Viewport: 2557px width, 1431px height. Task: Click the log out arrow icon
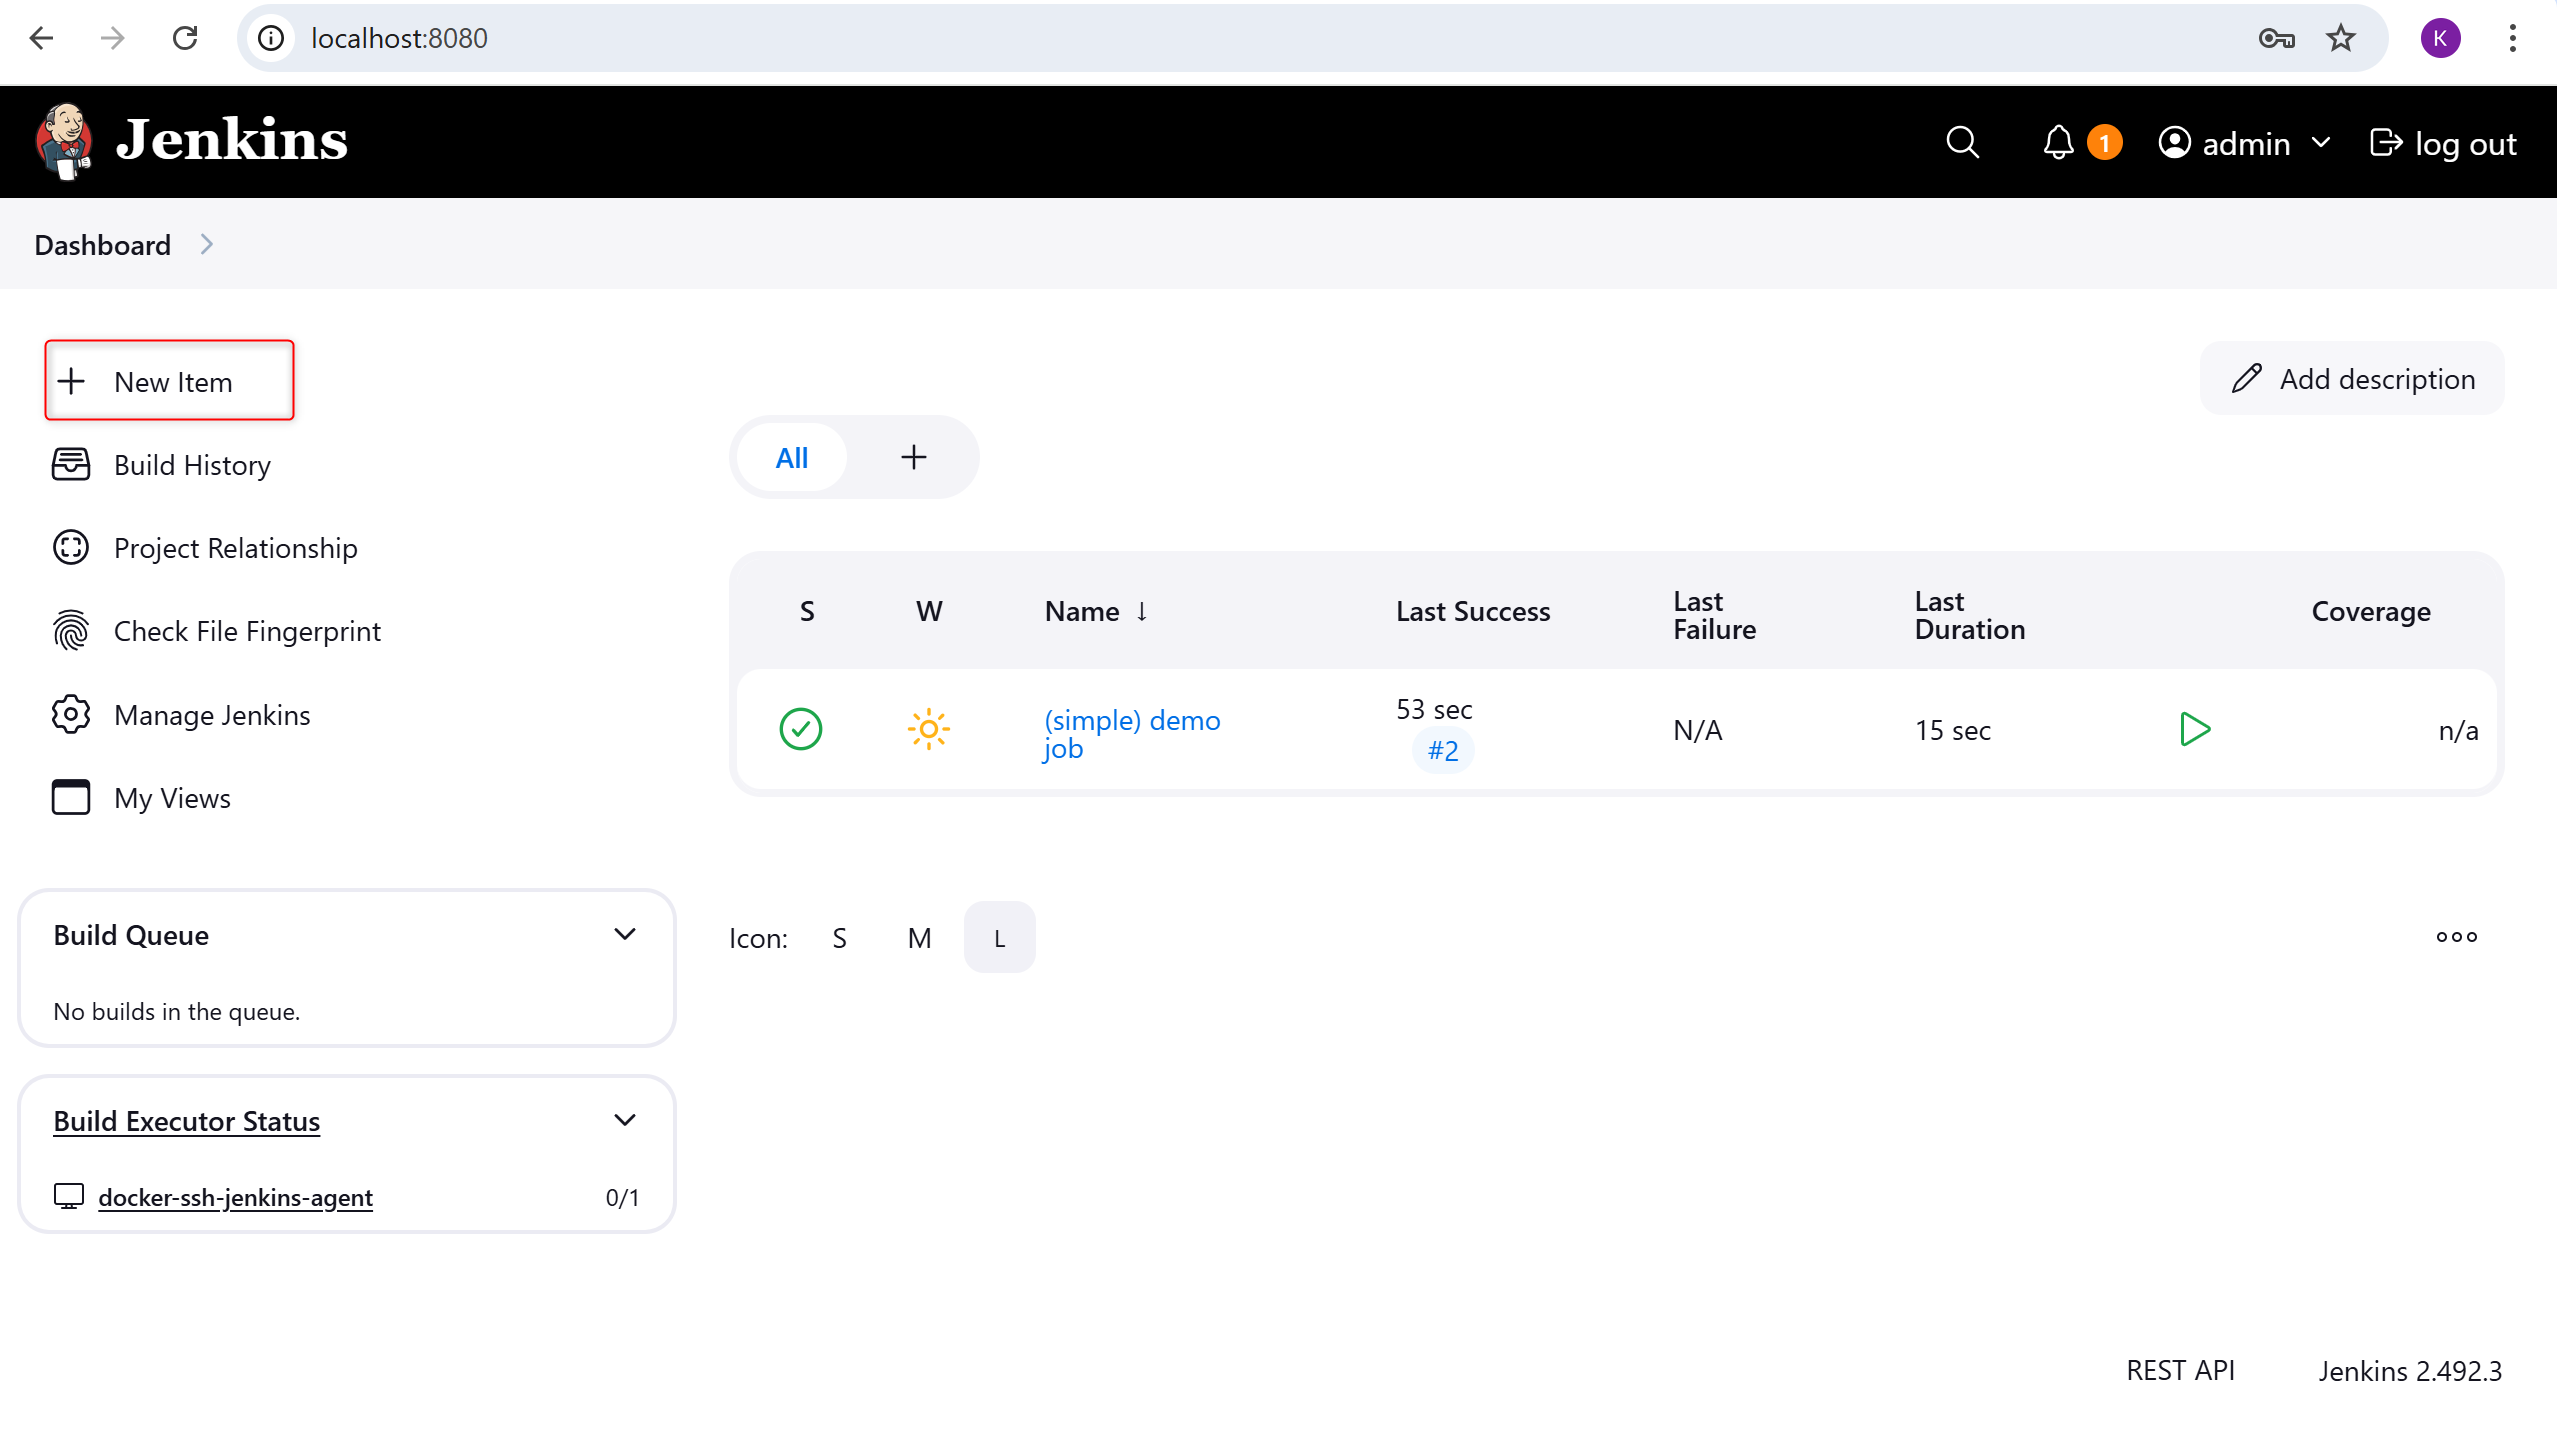[x=2386, y=143]
